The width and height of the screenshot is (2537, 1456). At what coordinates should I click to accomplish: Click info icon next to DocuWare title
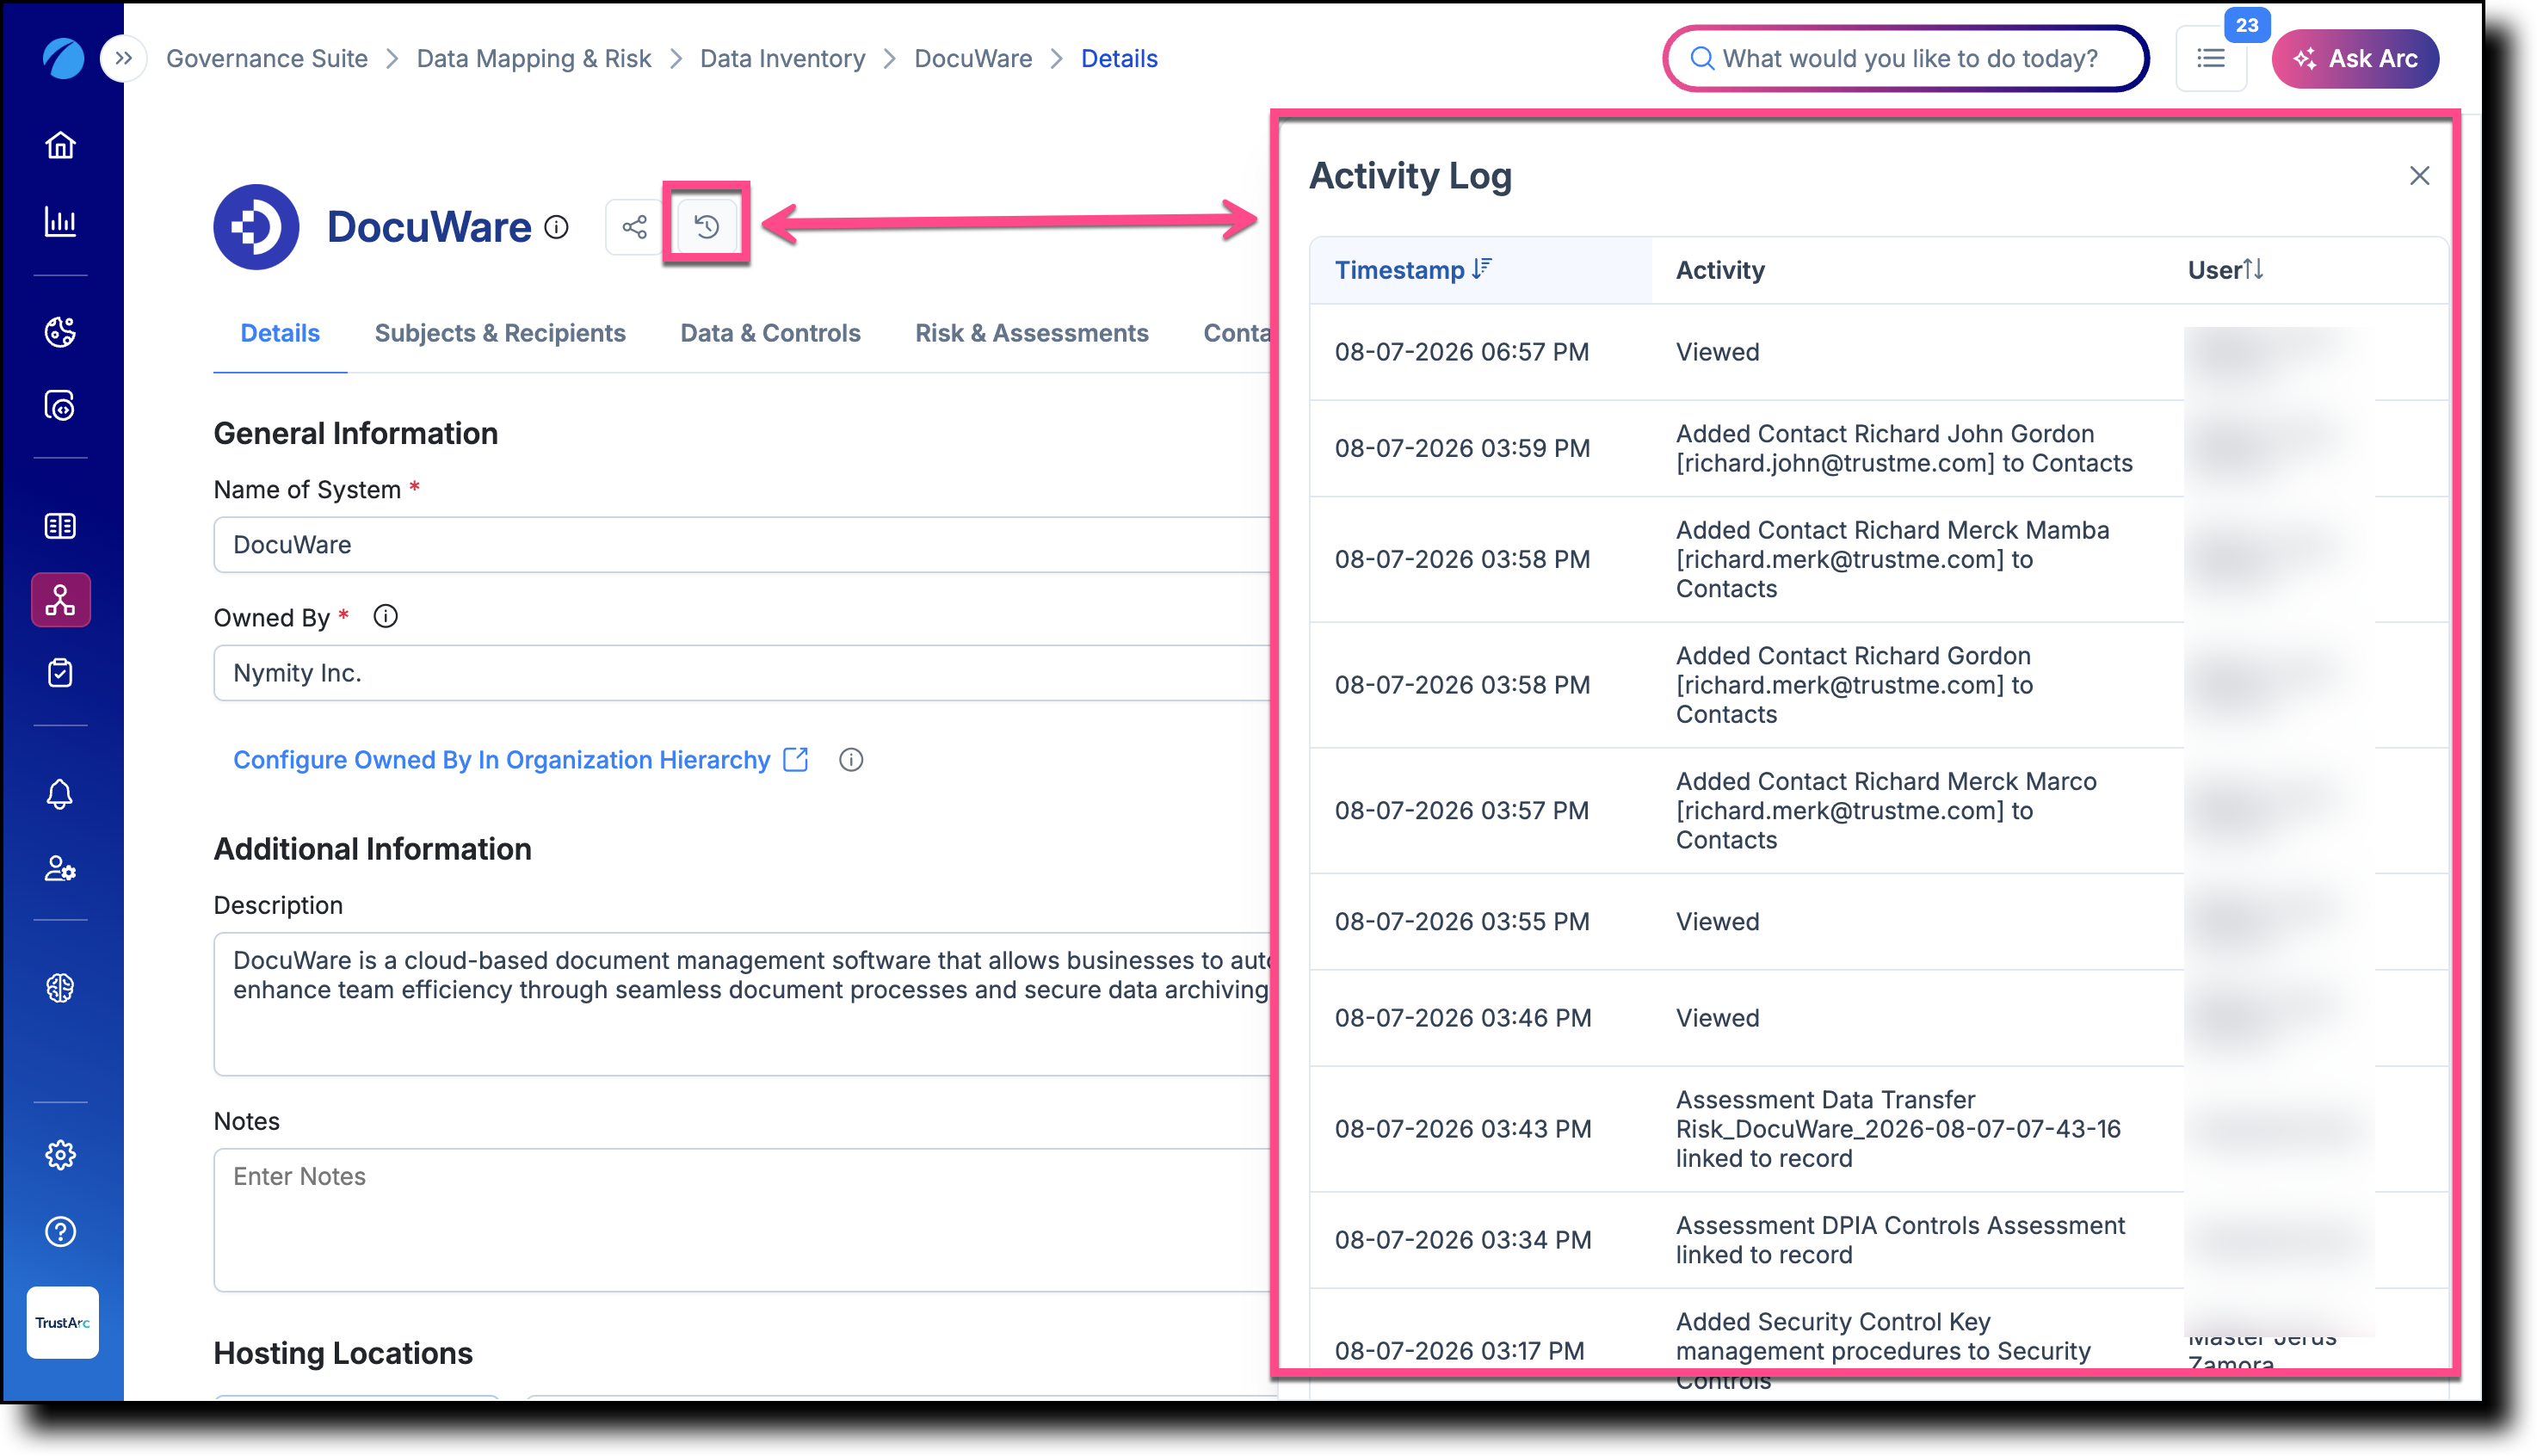pyautogui.click(x=556, y=227)
